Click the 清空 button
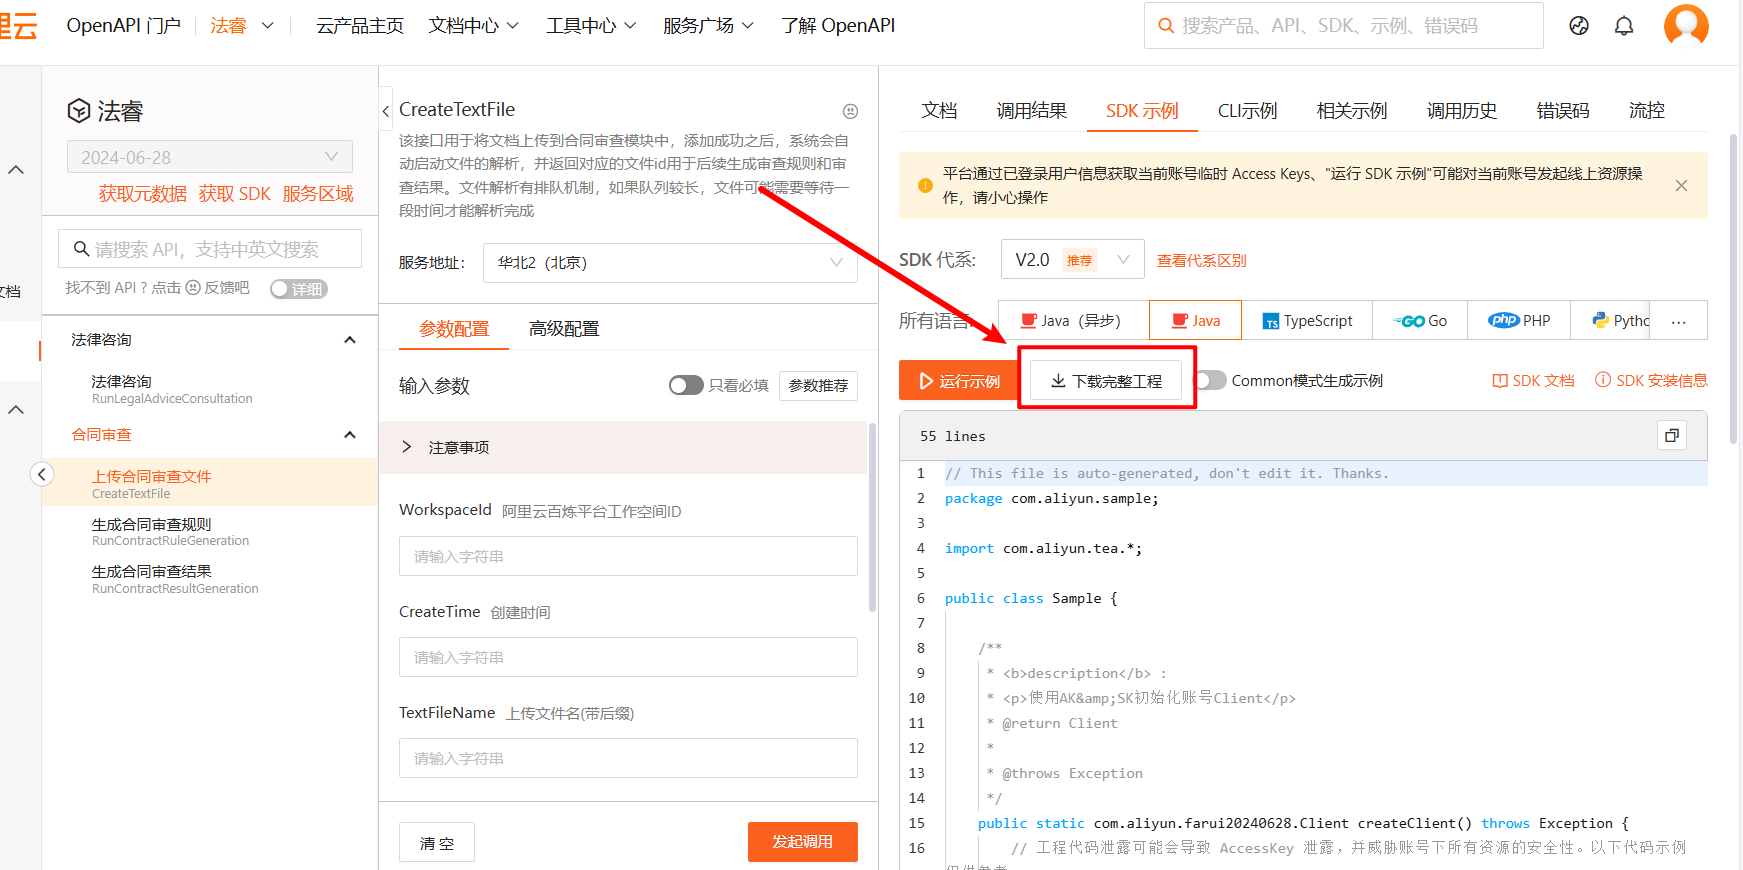 point(437,843)
